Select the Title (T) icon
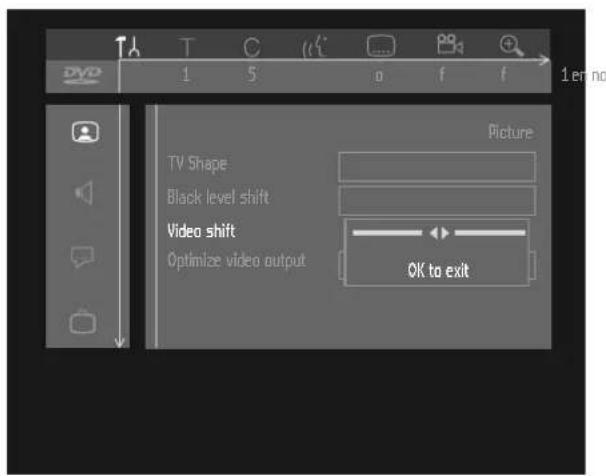The width and height of the screenshot is (606, 476). pos(186,47)
